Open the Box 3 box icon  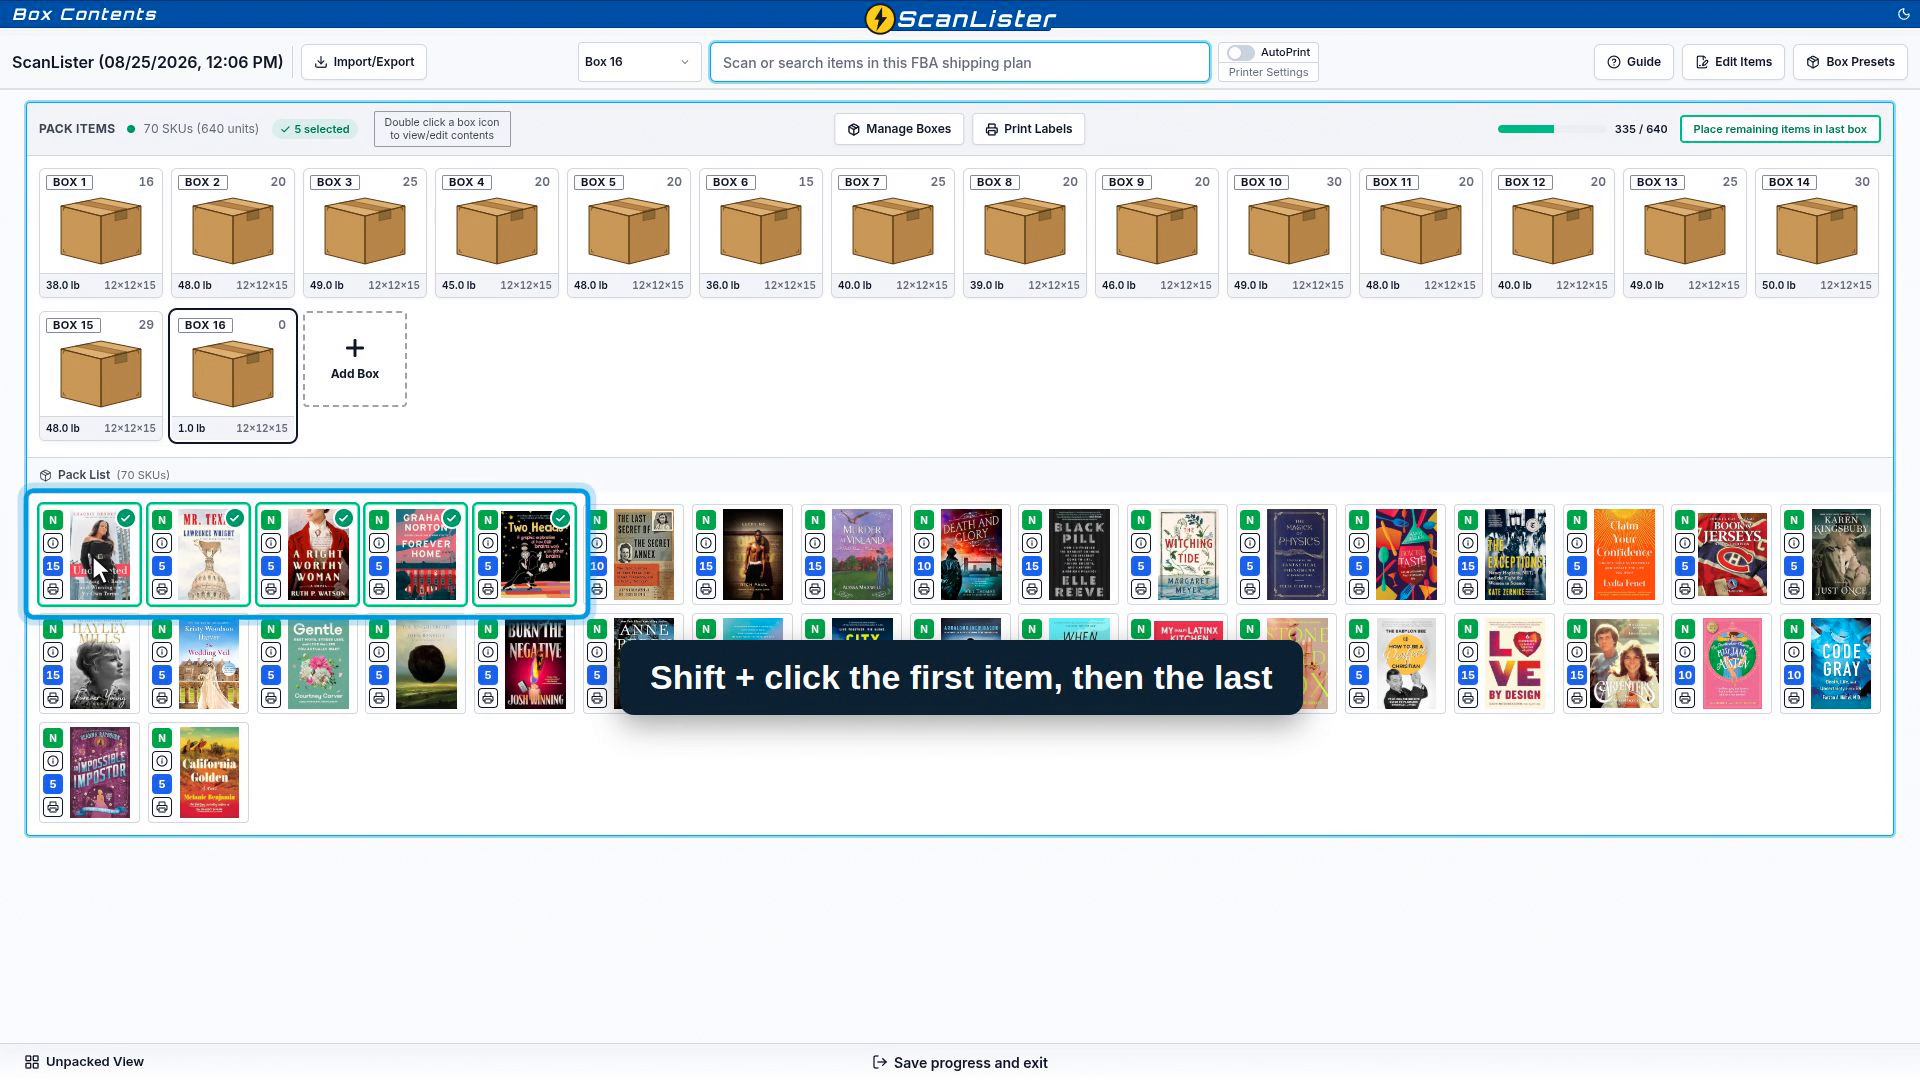[365, 231]
